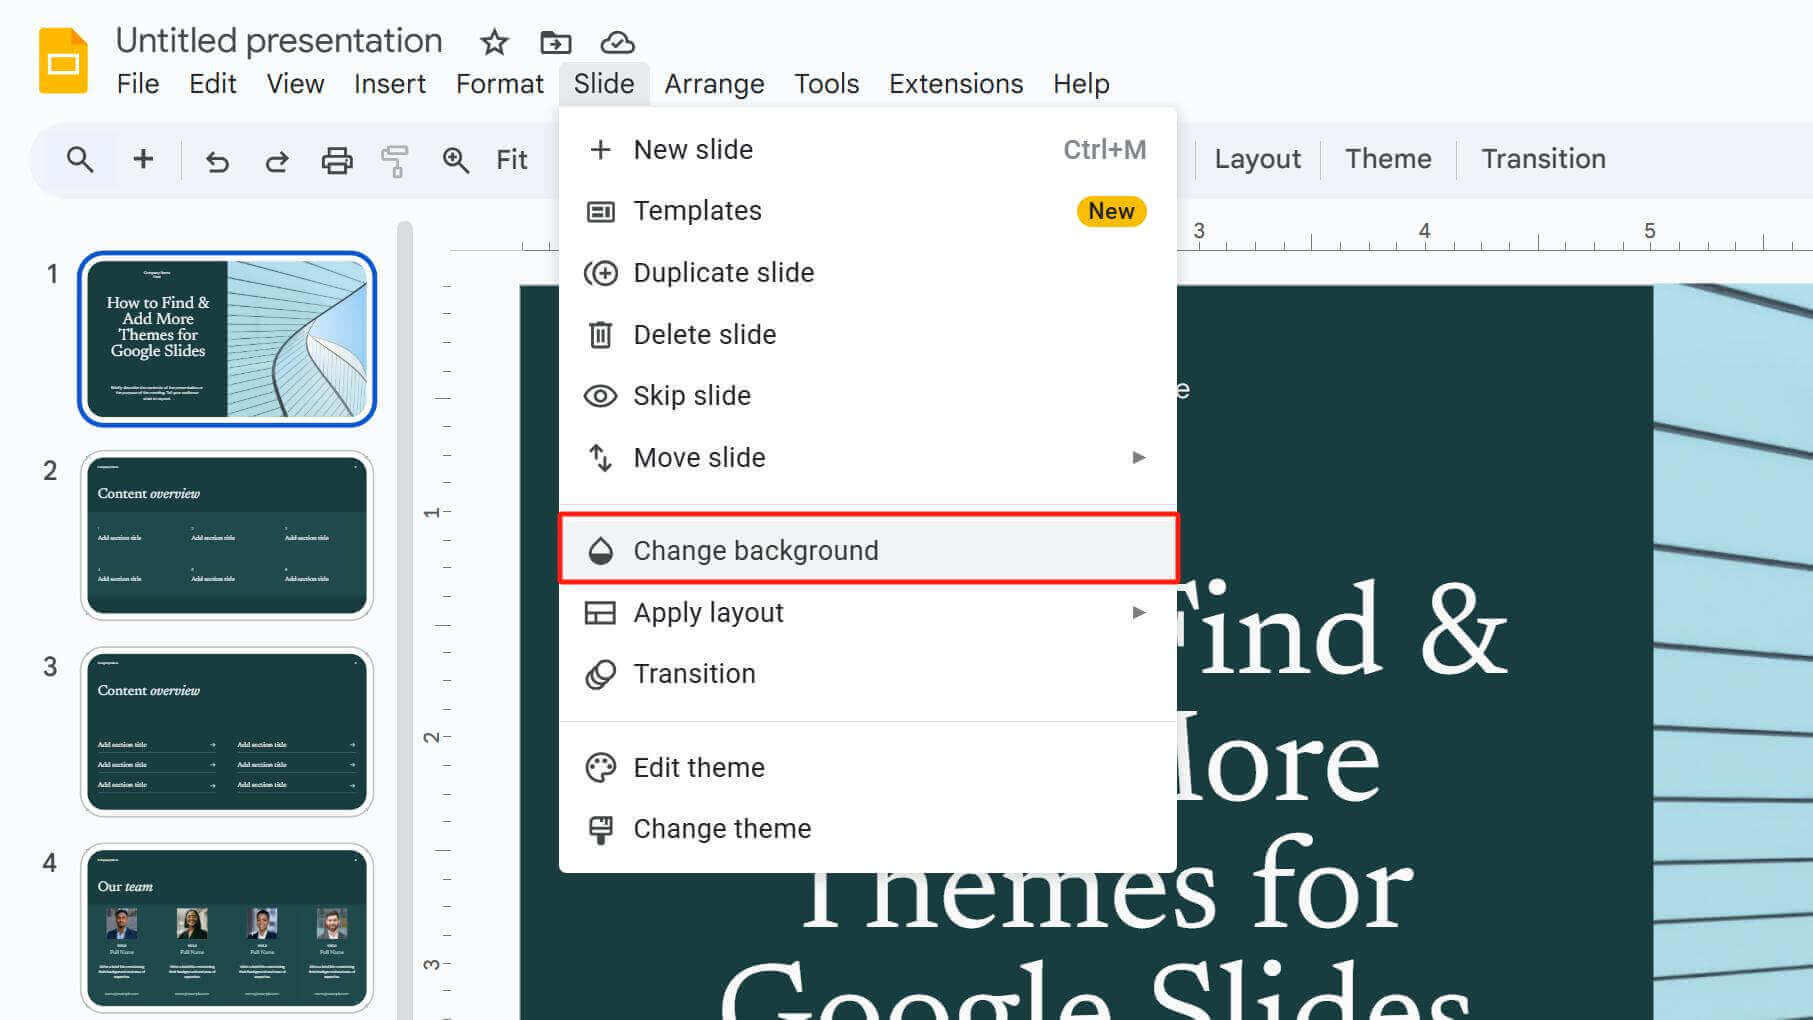Choose Templates from Slide menu
The image size is (1813, 1020).
pos(867,211)
